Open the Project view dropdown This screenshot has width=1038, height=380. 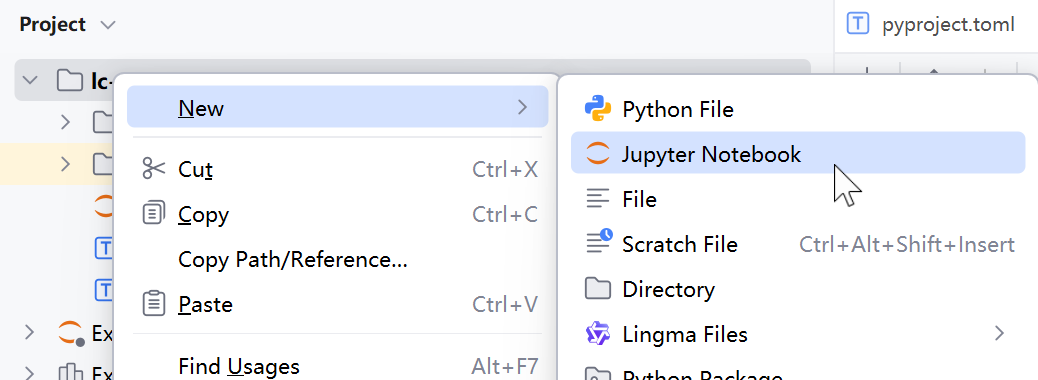point(107,25)
